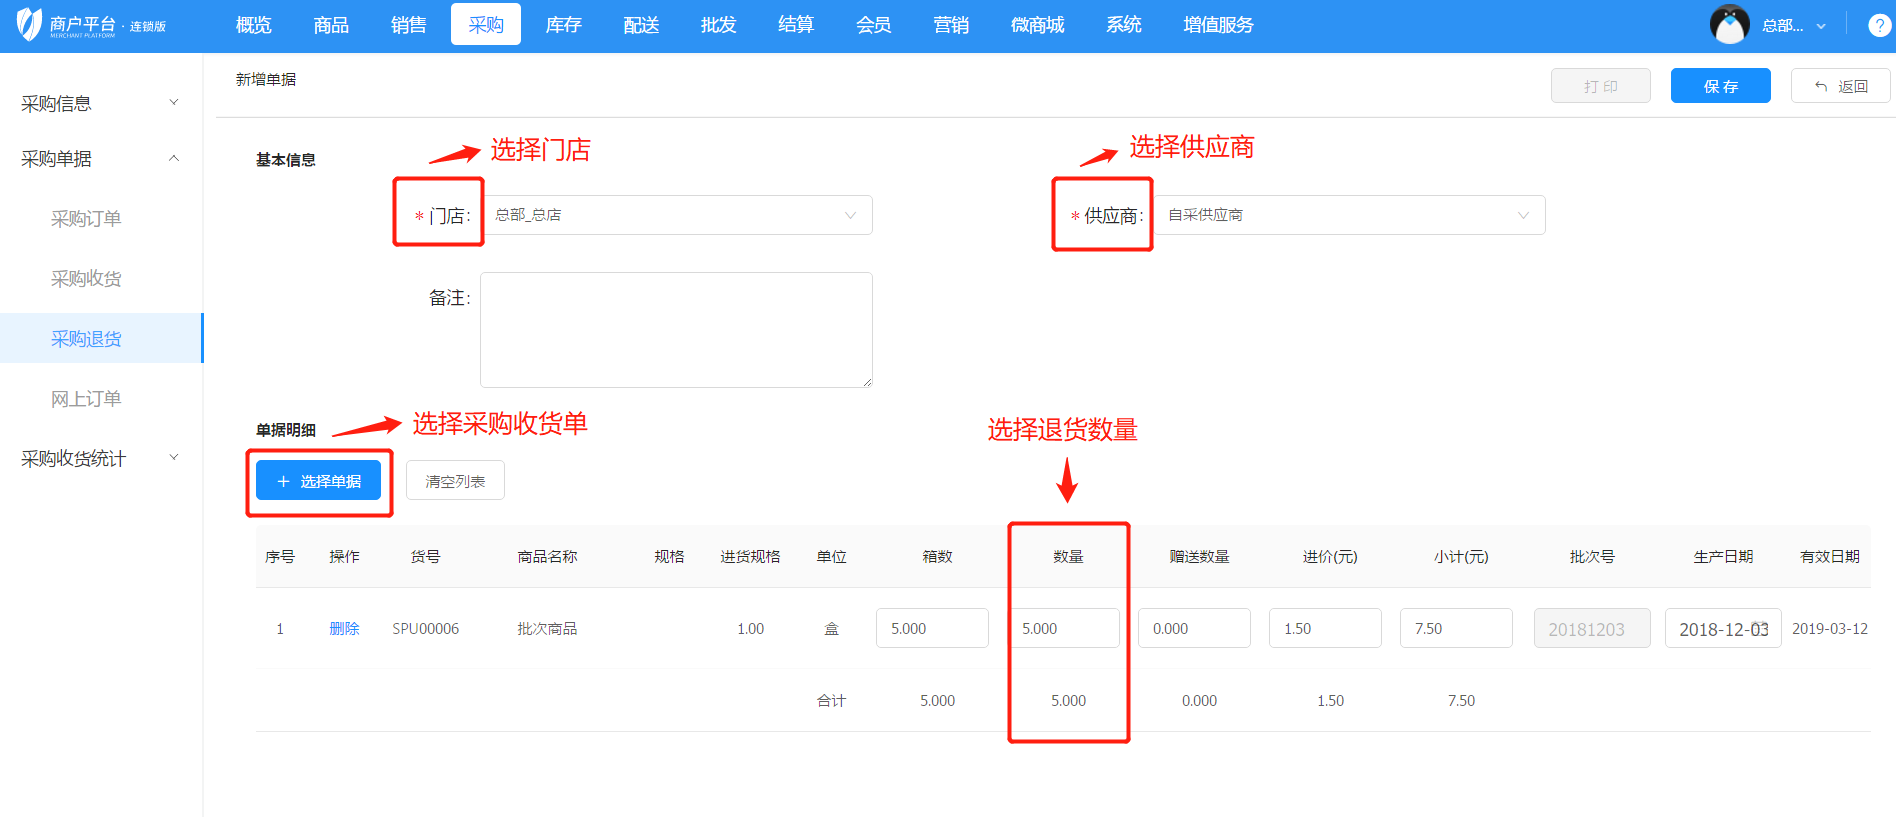This screenshot has width=1896, height=817.
Task: Open the 供应商 supplier dropdown
Action: coord(1349,215)
